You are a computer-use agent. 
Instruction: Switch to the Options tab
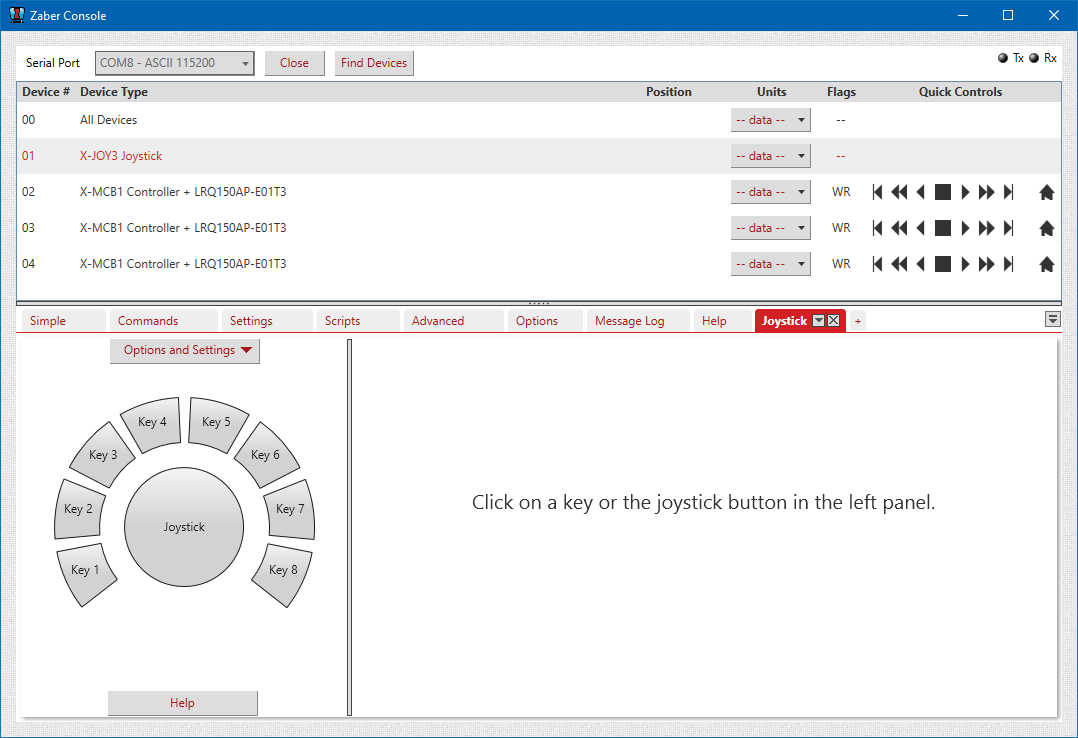545,321
